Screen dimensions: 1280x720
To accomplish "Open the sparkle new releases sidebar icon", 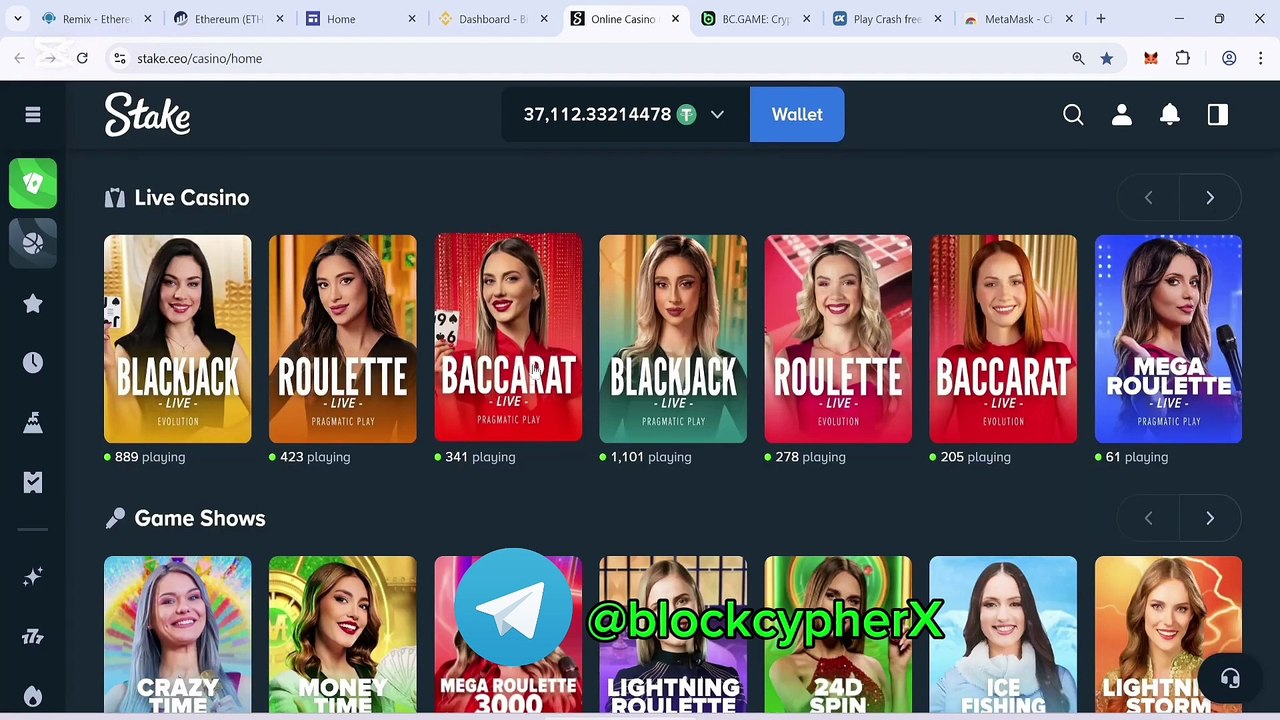I will 33,577.
